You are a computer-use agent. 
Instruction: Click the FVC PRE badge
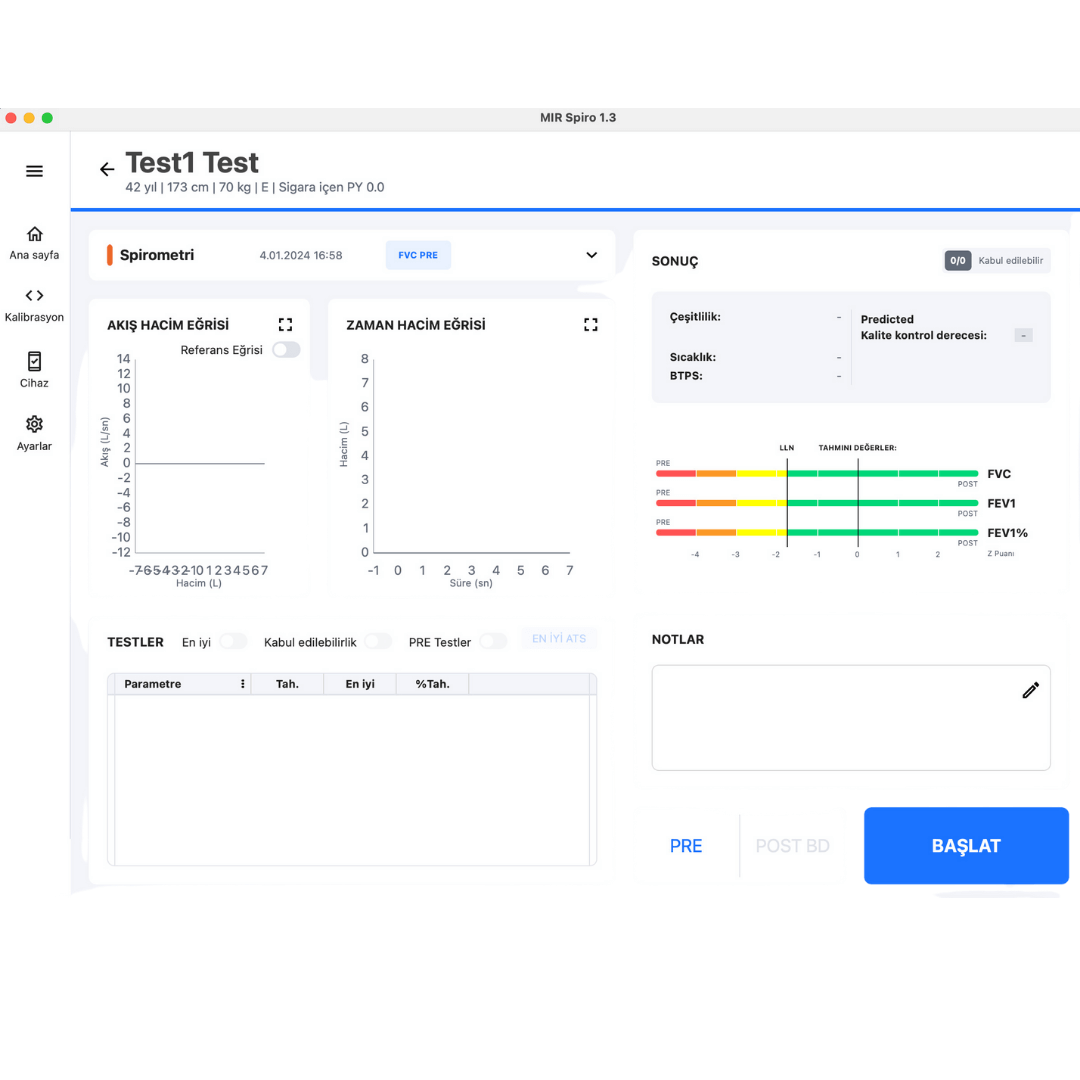coord(418,255)
